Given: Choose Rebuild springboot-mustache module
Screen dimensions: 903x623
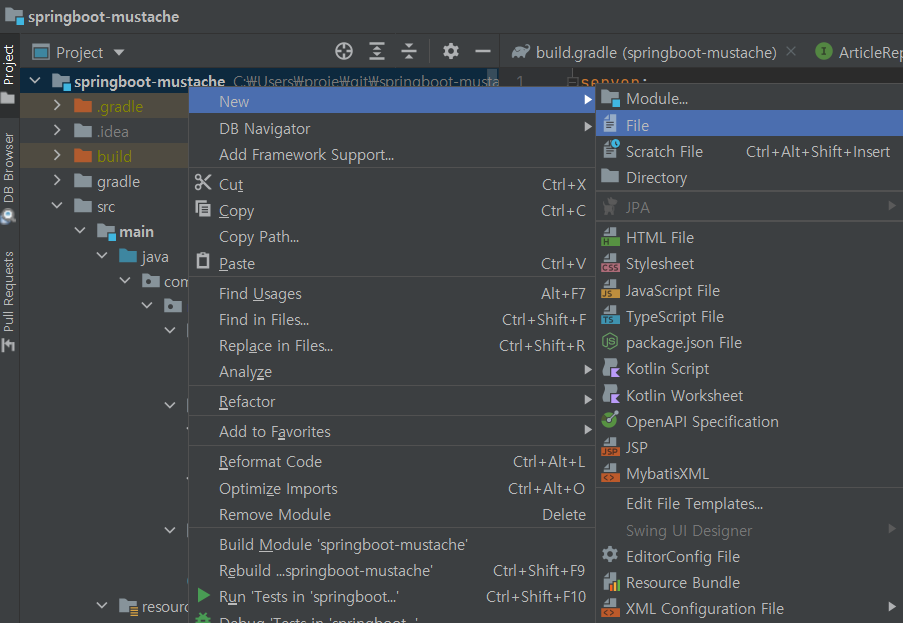Looking at the screenshot, I should click(392, 571).
